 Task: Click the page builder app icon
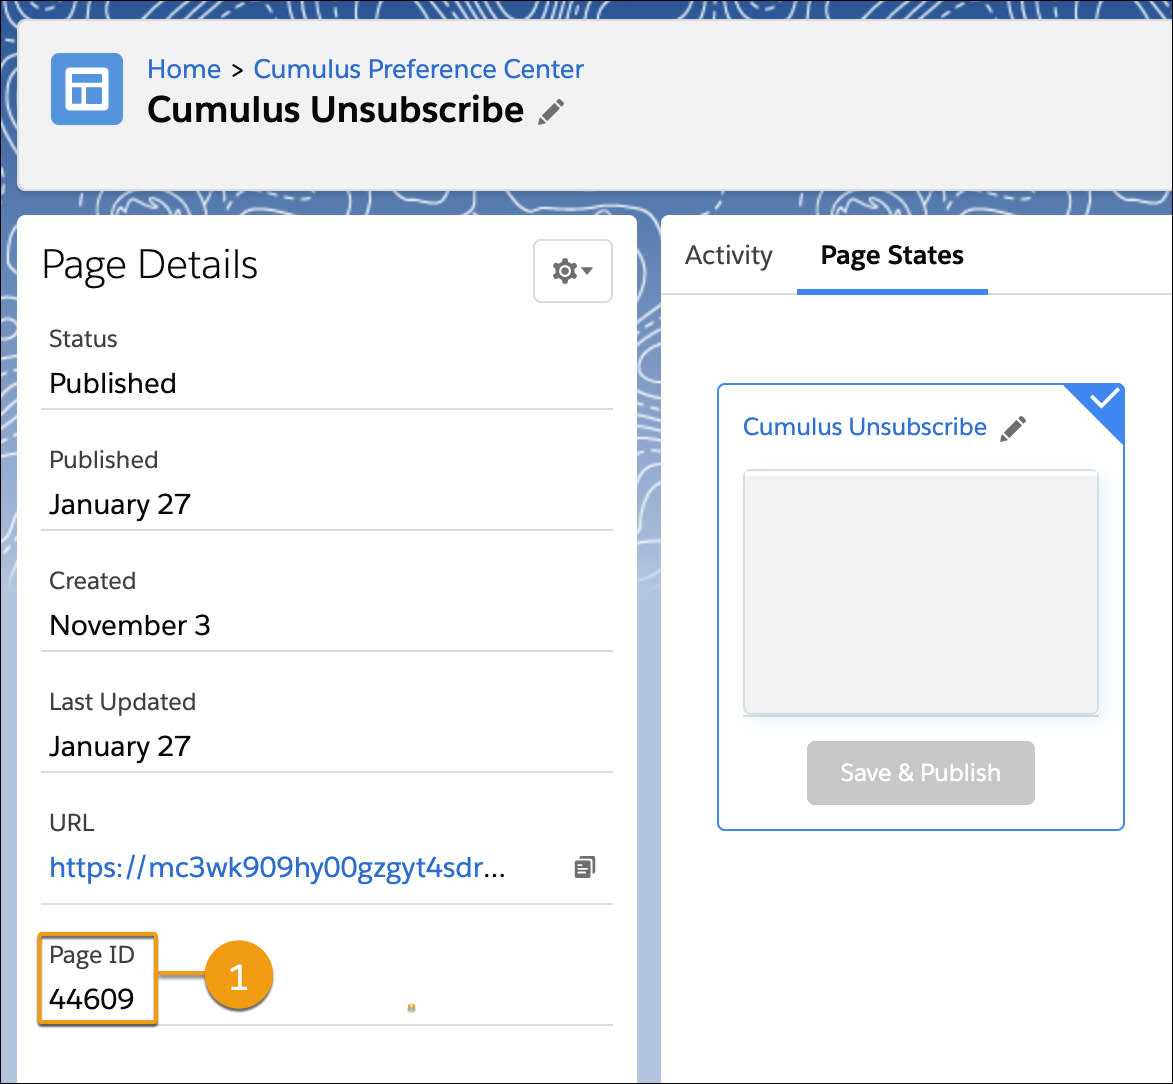[x=86, y=88]
